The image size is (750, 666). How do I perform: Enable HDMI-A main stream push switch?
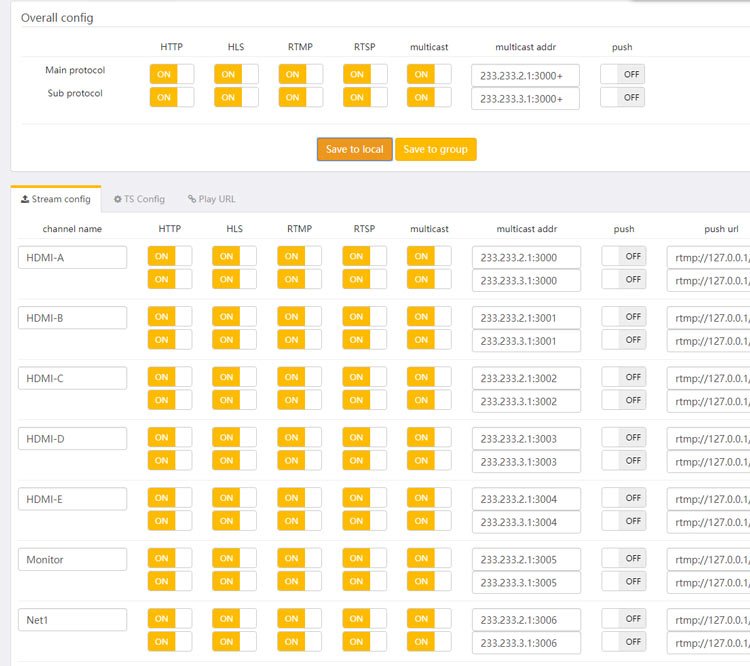[x=624, y=256]
